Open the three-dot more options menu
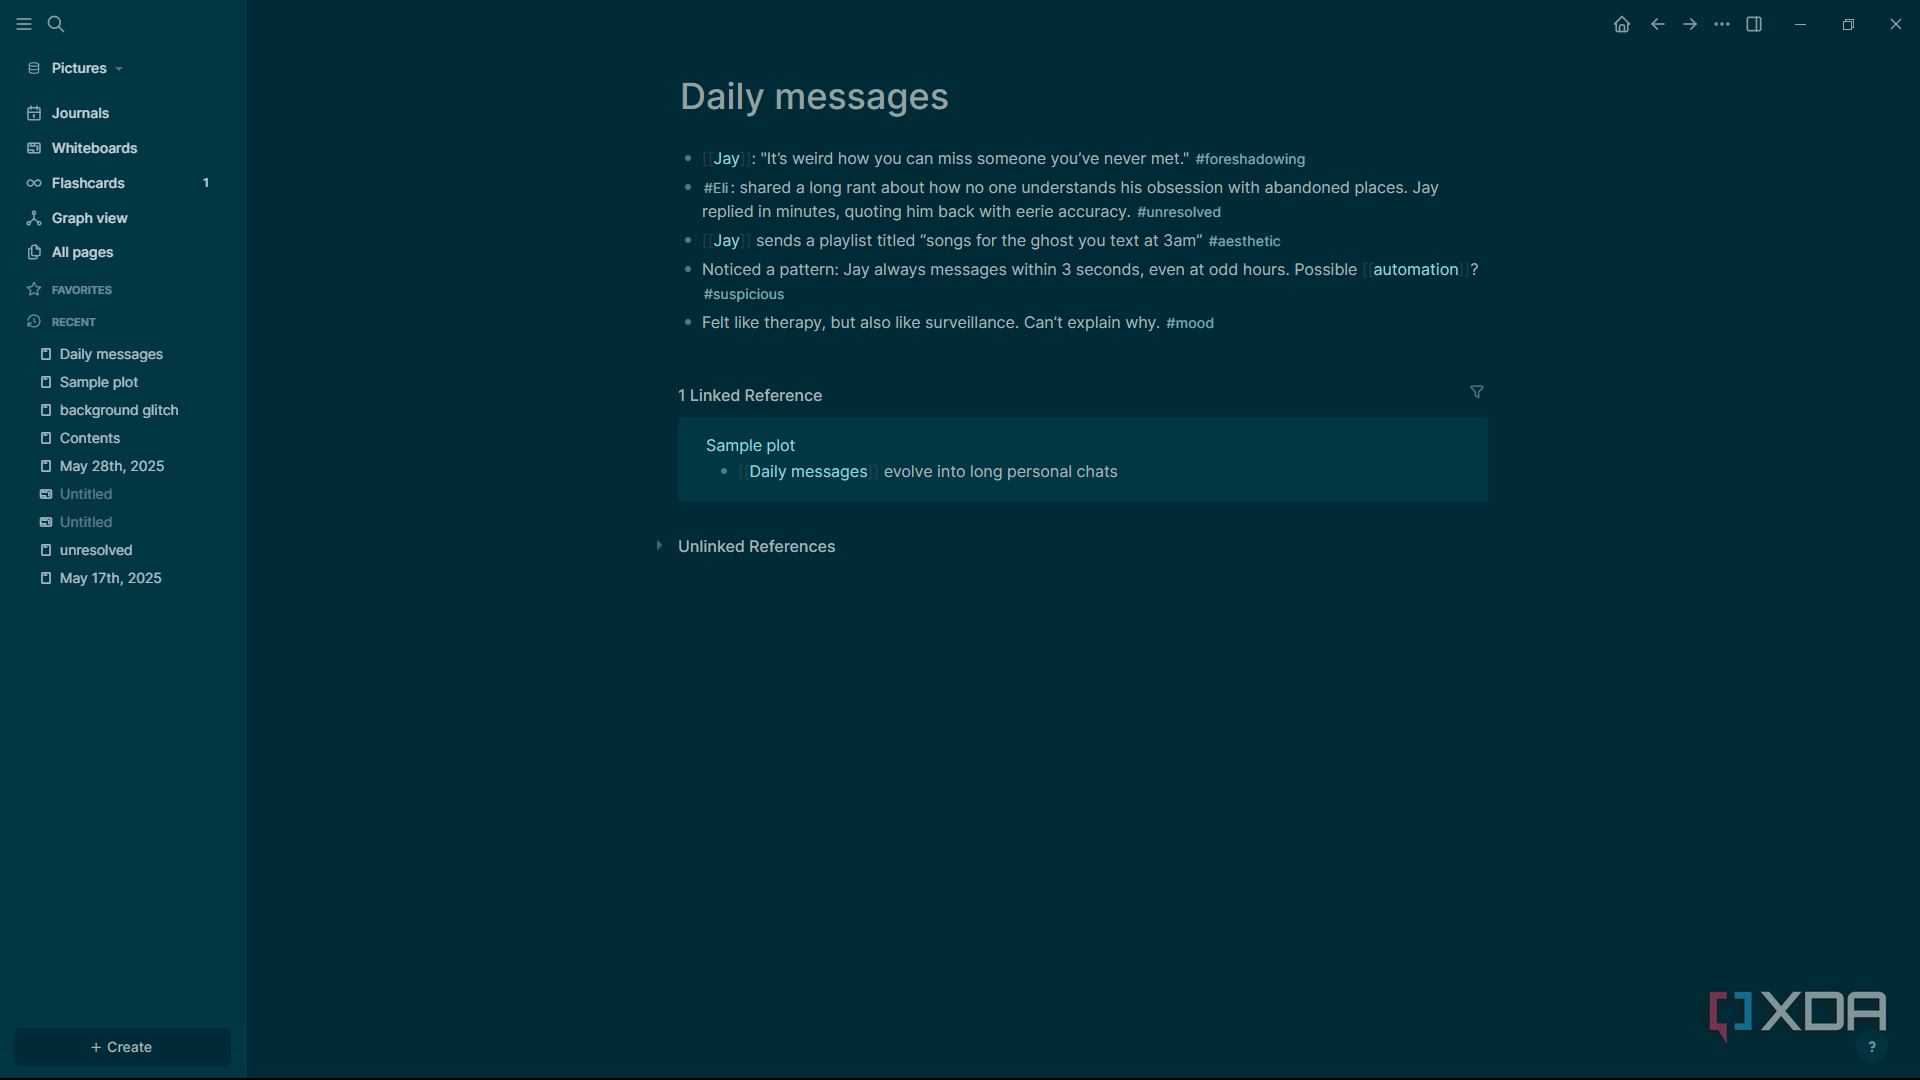Viewport: 1920px width, 1080px height. pos(1722,24)
